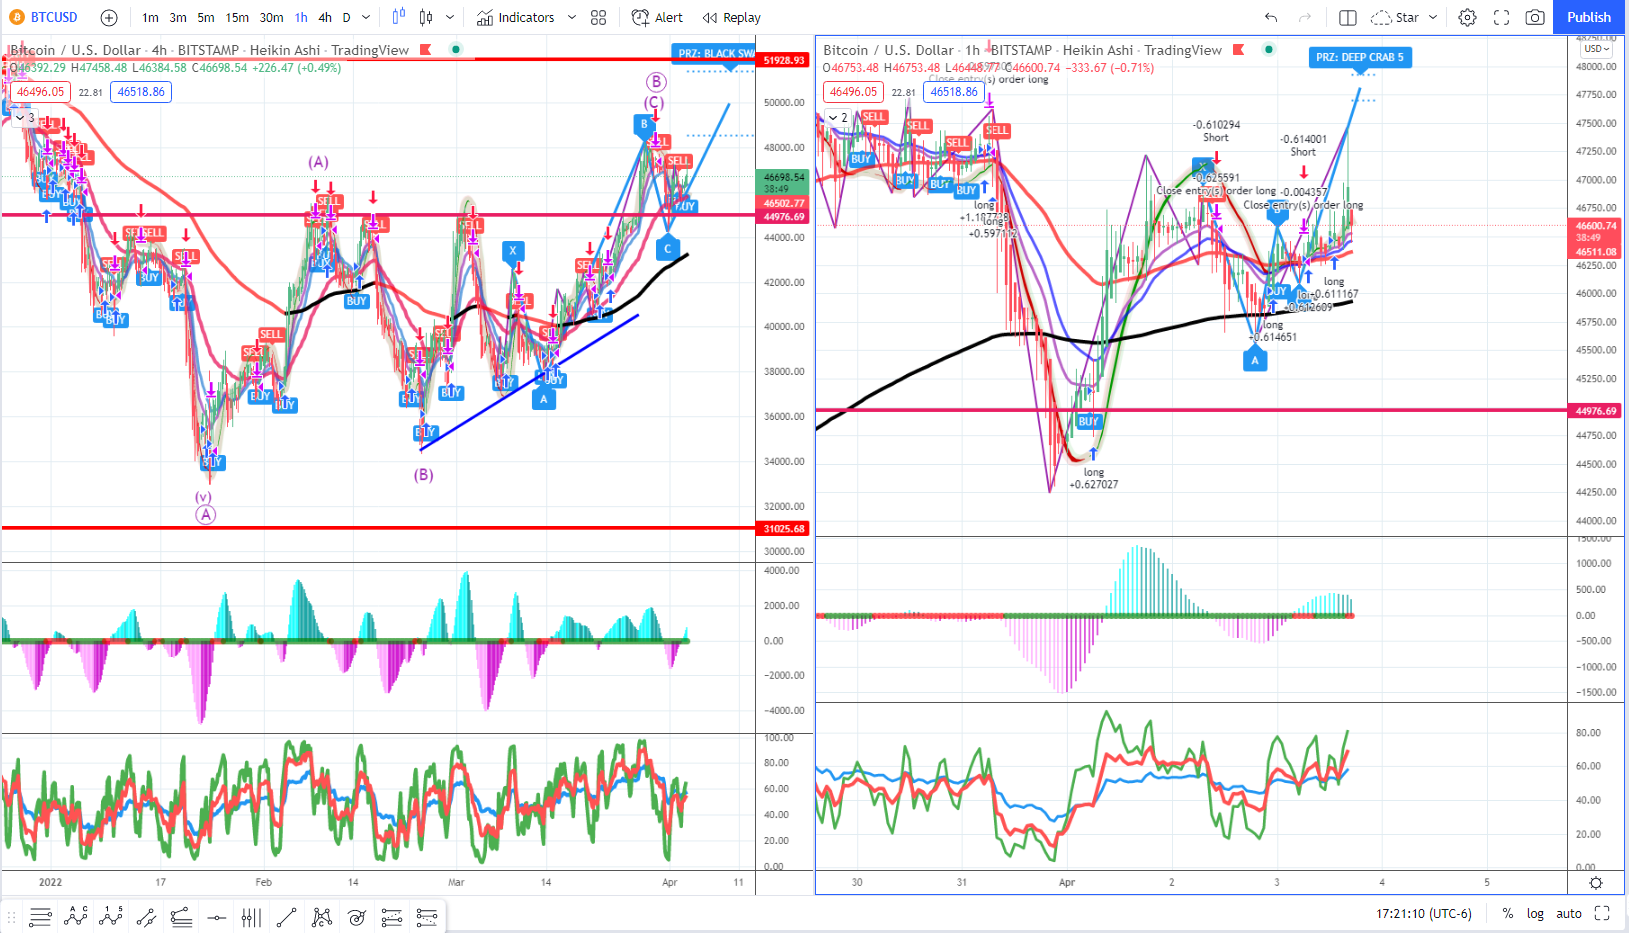Click the blue buy price 46518.86 on 4h chart

tap(141, 92)
